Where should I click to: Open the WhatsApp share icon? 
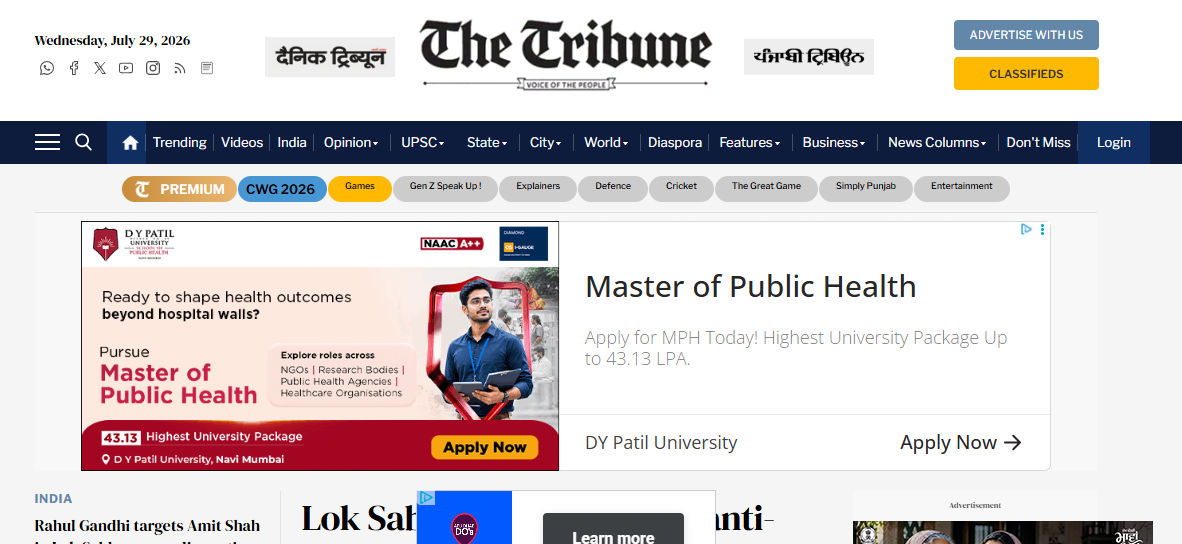click(47, 68)
